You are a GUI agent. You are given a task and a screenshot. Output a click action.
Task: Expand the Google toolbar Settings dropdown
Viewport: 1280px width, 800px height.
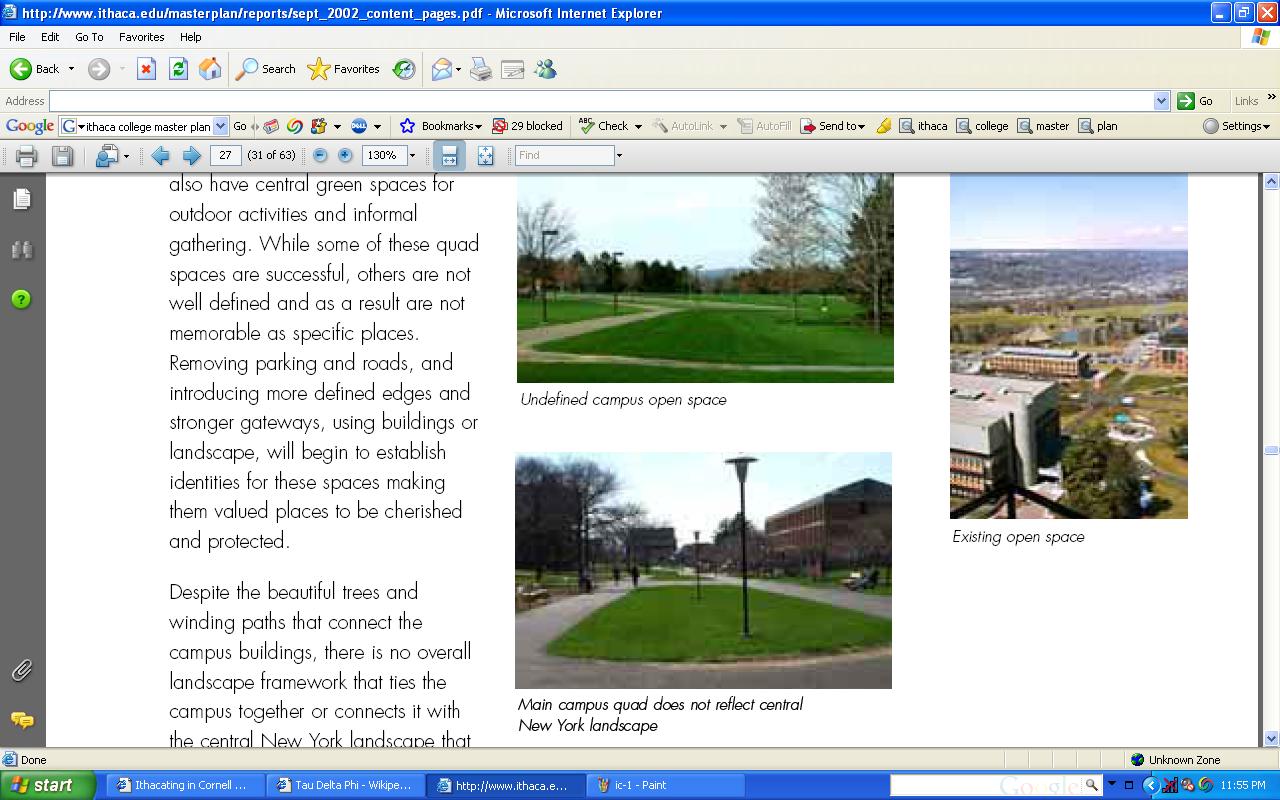[1237, 126]
